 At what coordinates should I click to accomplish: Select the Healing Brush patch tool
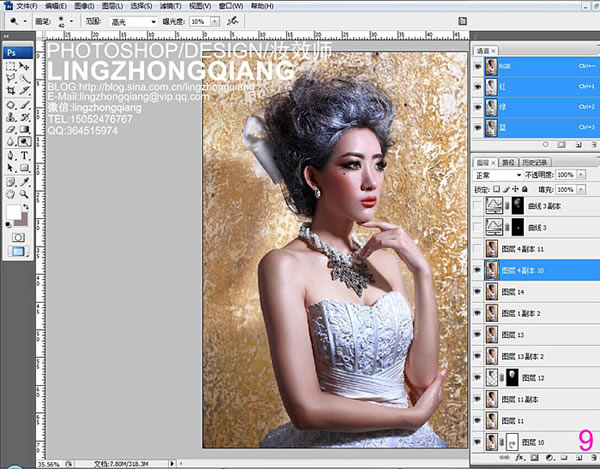point(11,105)
